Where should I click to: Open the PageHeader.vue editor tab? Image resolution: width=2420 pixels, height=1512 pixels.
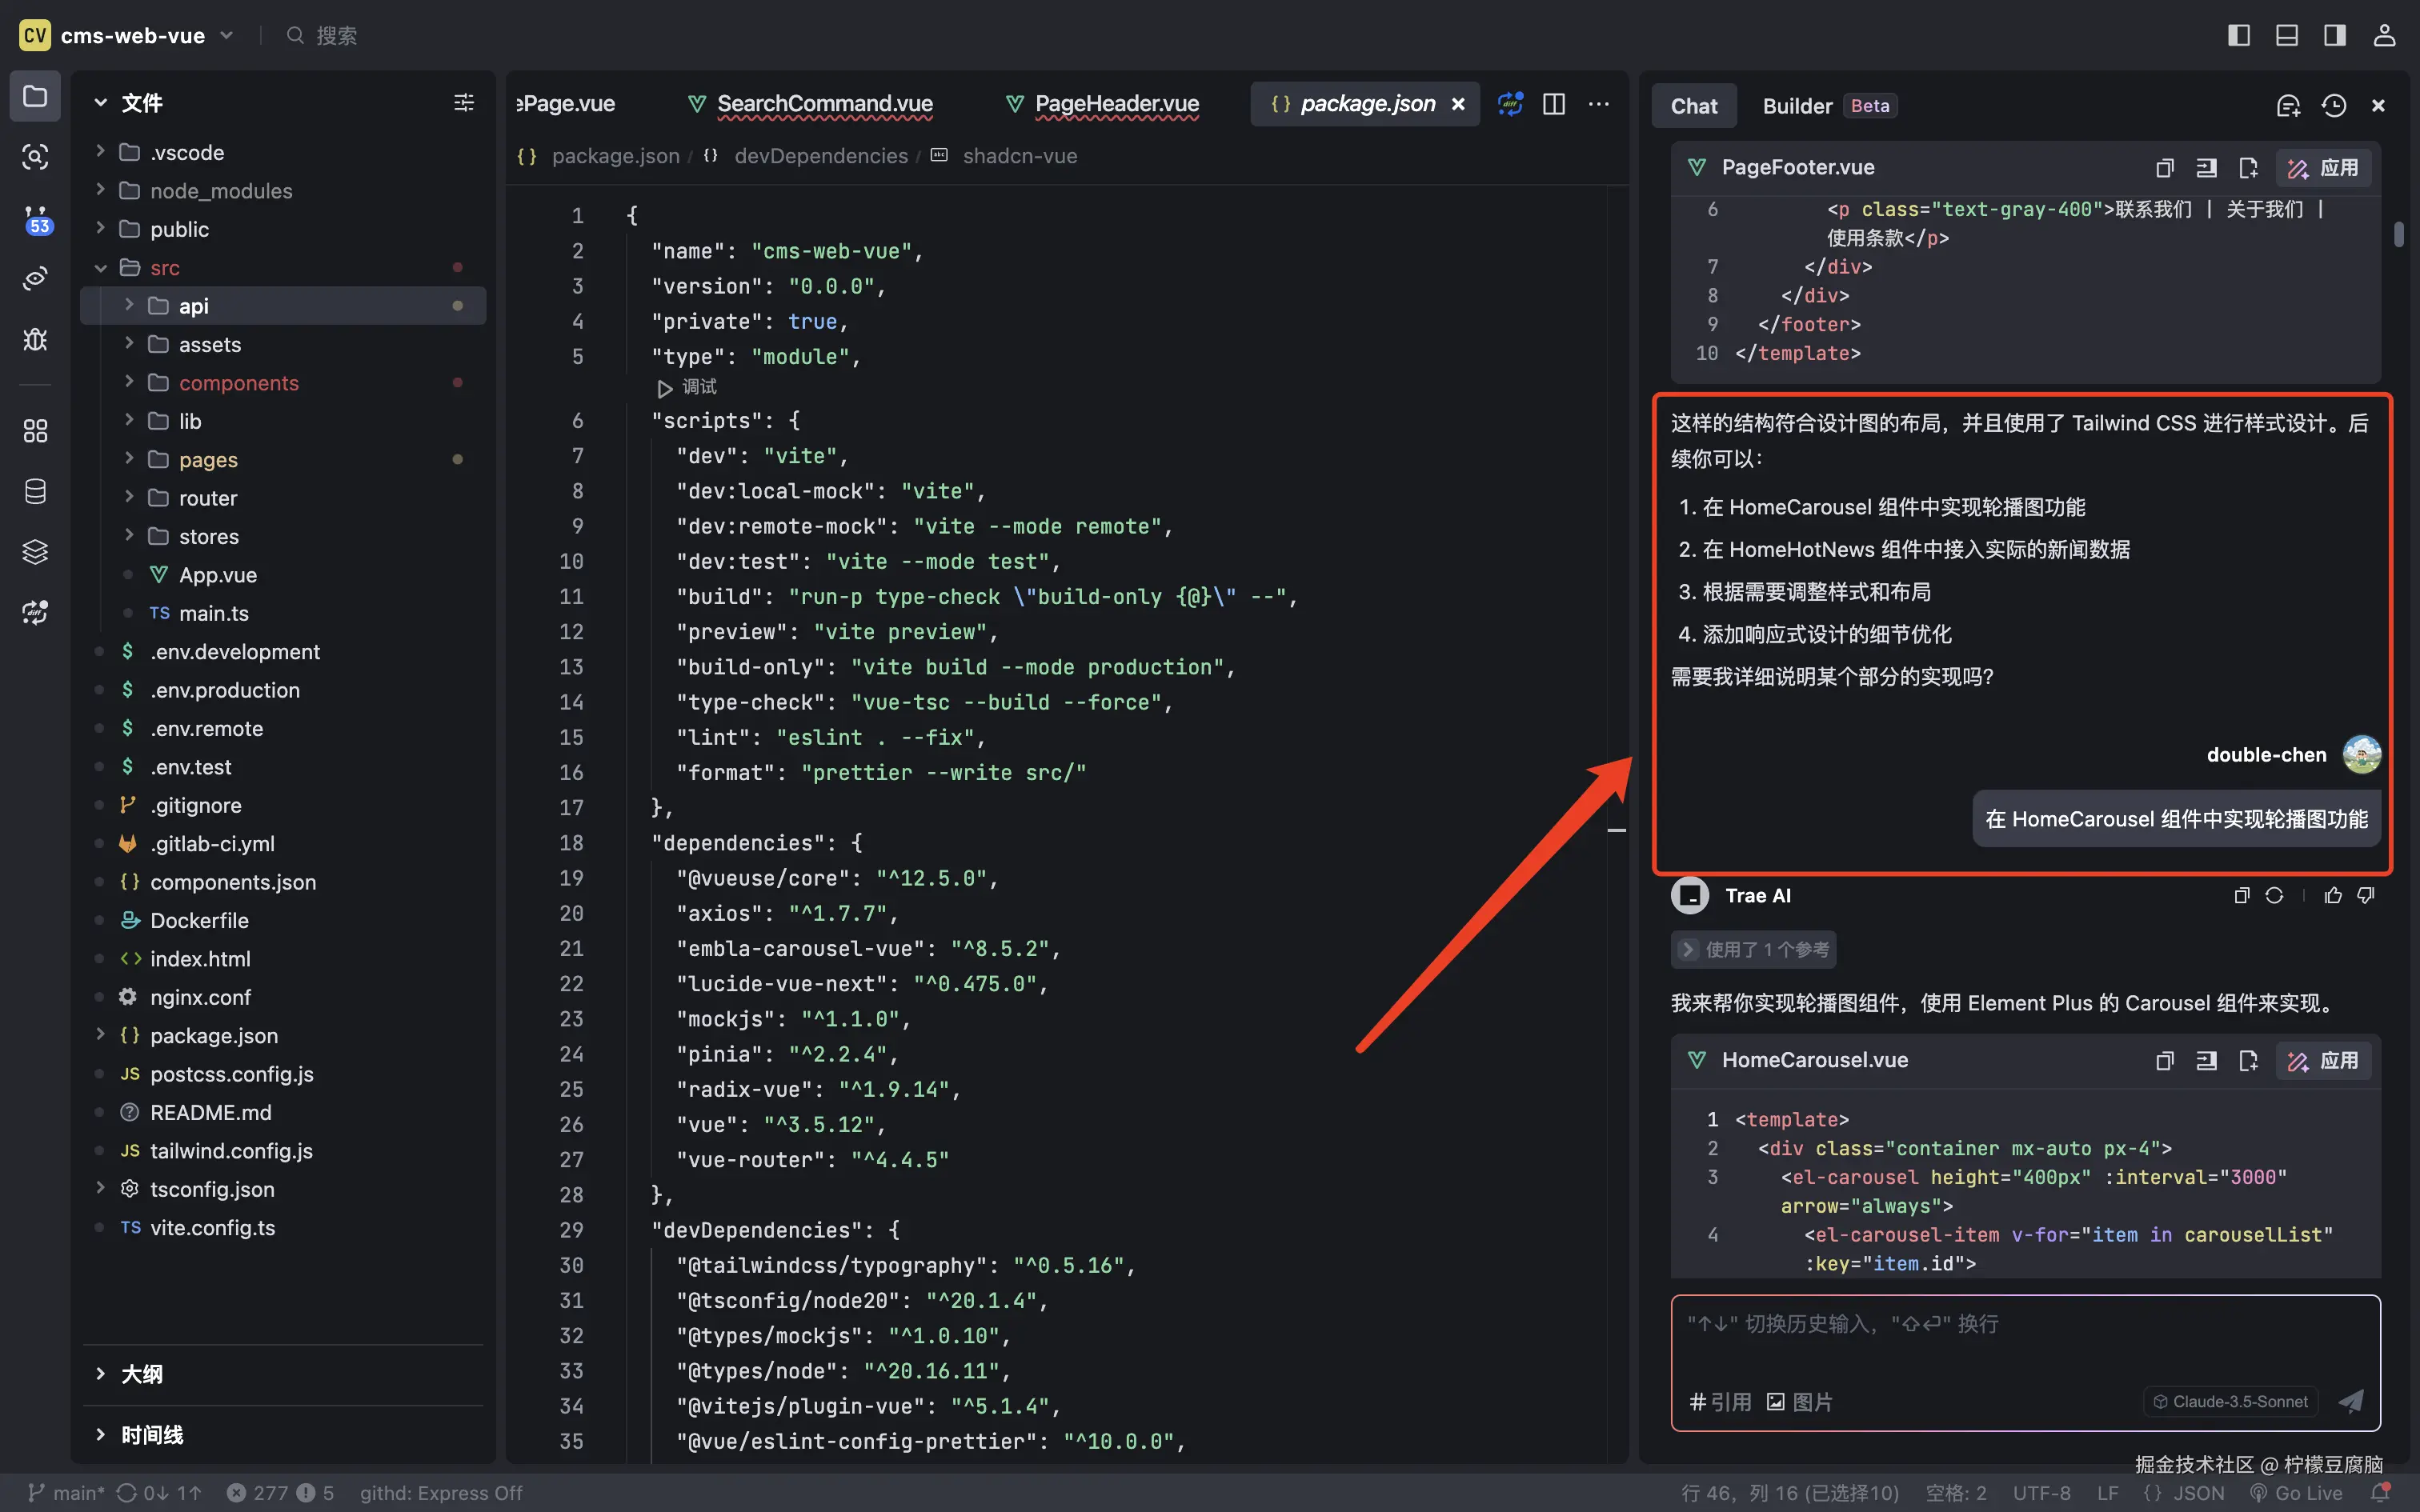click(1103, 104)
